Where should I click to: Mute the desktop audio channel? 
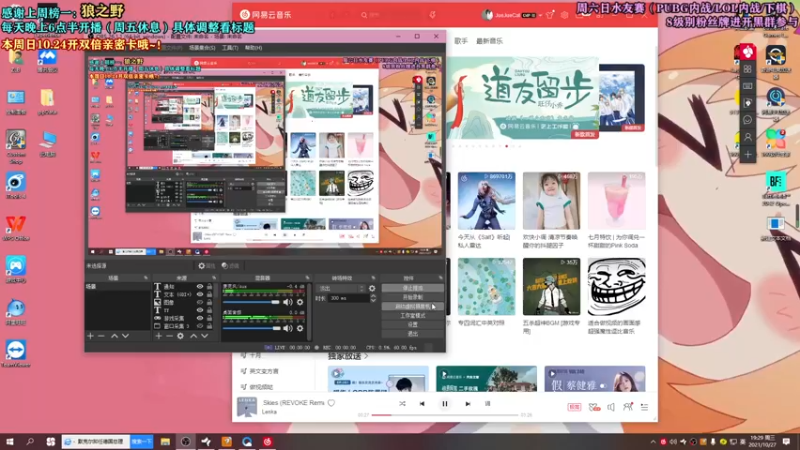tap(288, 328)
